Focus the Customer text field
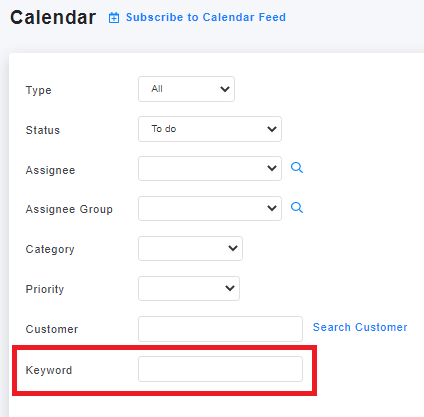The width and height of the screenshot is (424, 417). (220, 329)
